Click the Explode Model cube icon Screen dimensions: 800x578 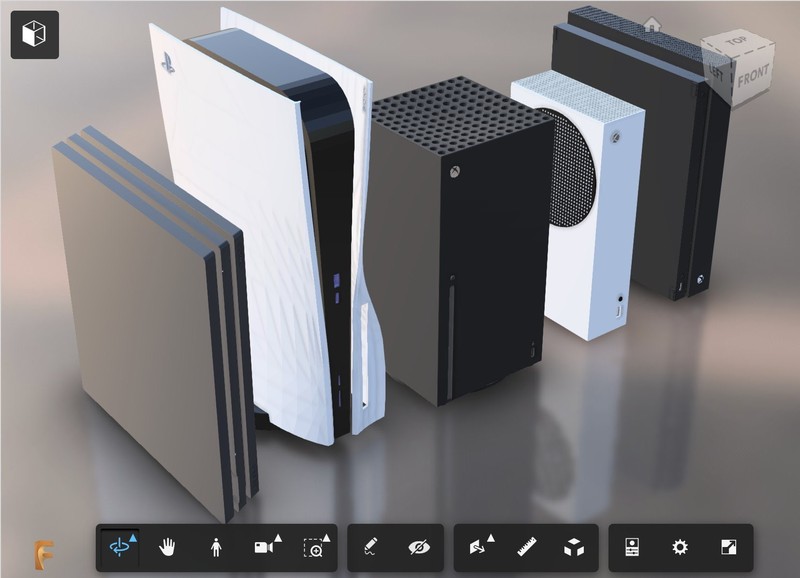click(x=574, y=547)
